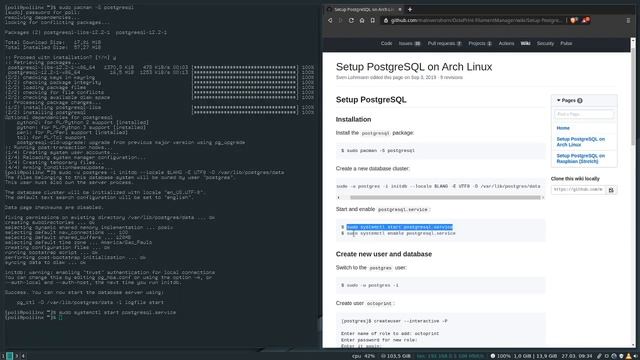The image size is (640, 360).
Task: Bookmark this page via bookmark icon
Action: (372, 20)
